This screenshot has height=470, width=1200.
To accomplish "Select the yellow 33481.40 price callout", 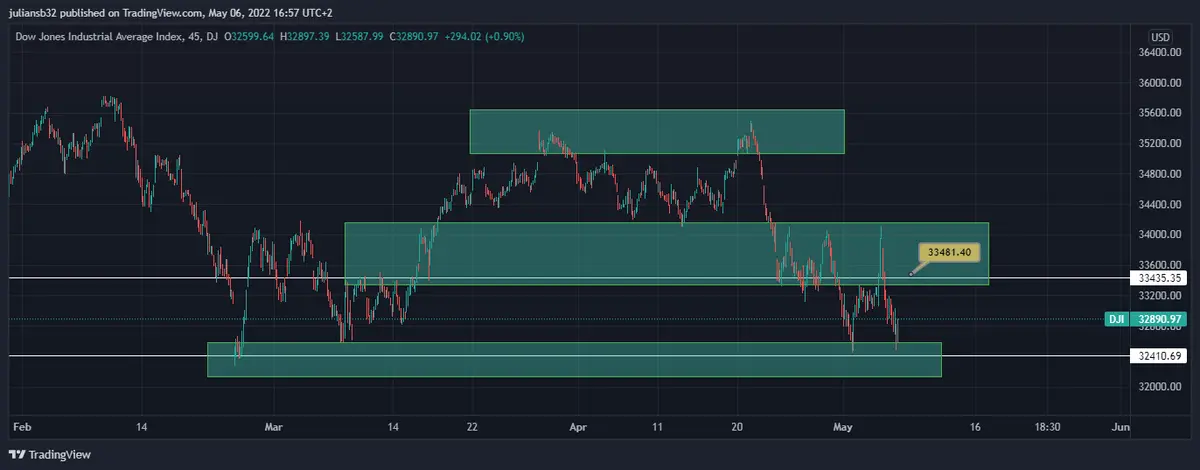I will click(949, 253).
